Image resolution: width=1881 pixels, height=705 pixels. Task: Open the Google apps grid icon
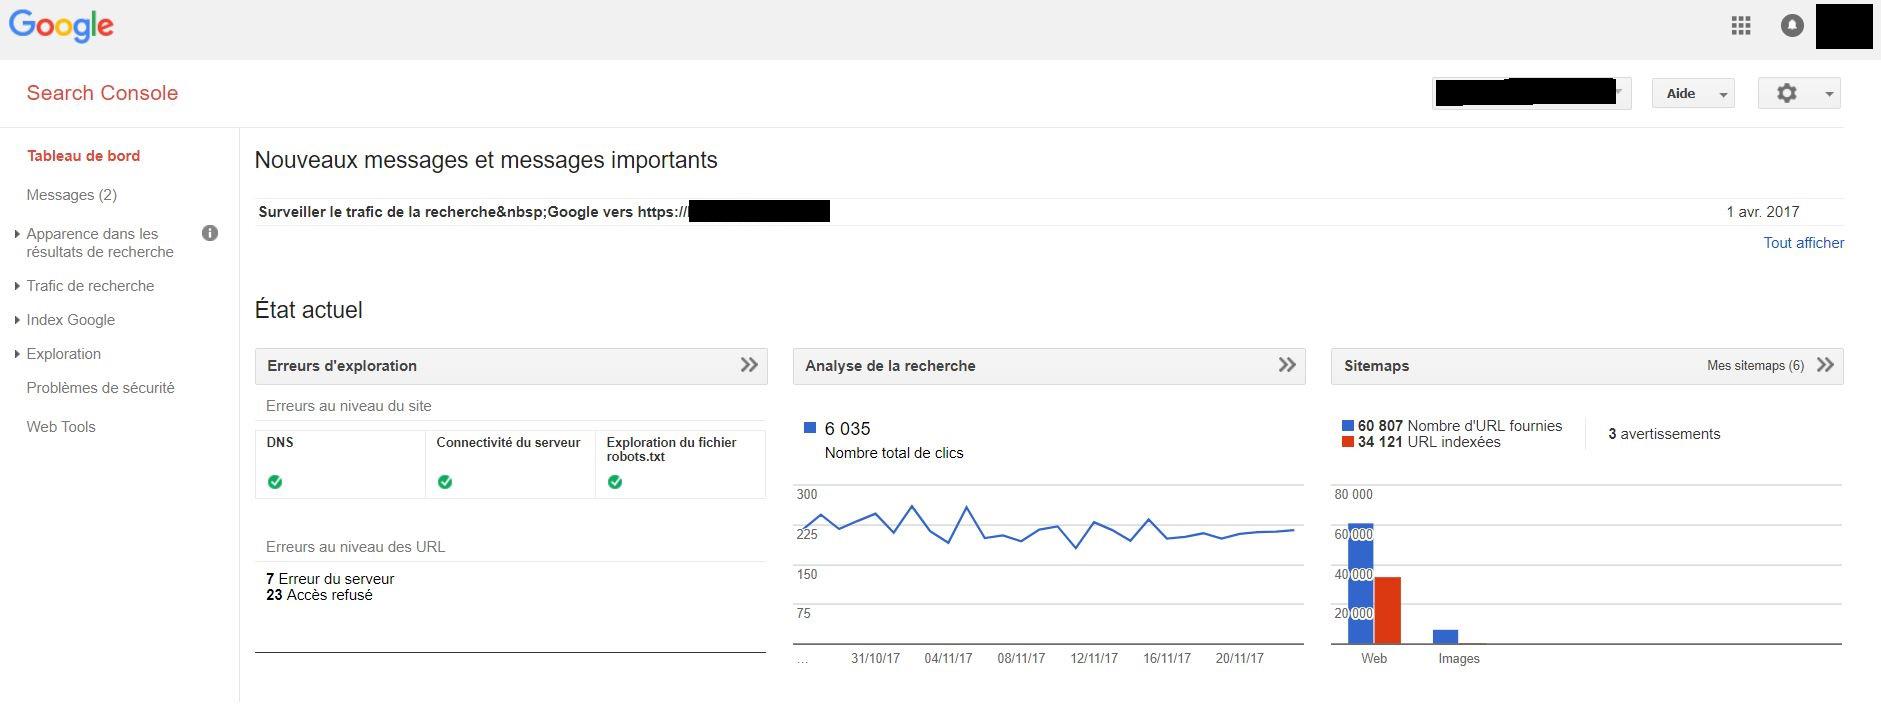1741,26
